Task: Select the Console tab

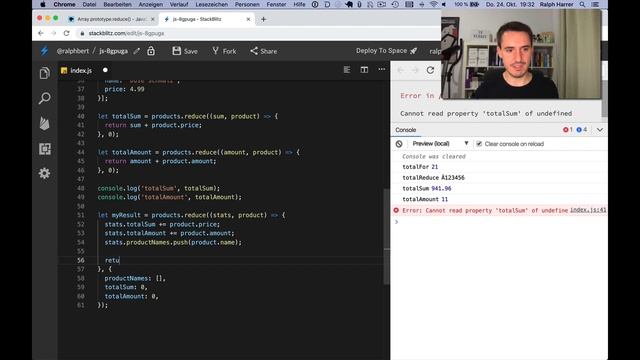Action: click(405, 130)
